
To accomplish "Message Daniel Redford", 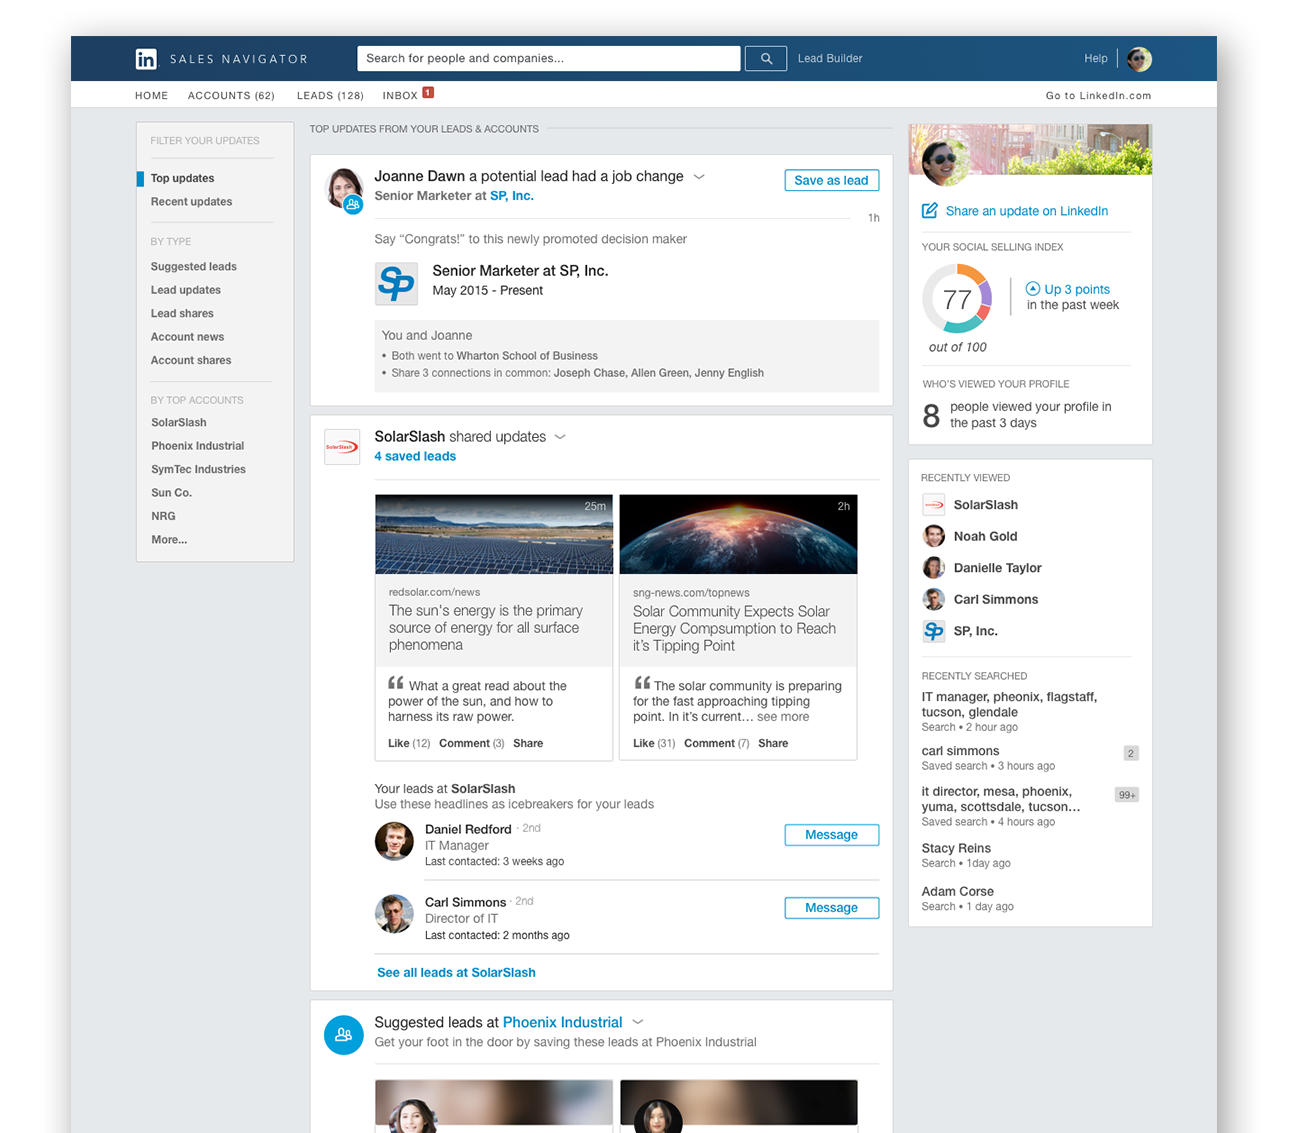I will 831,835.
